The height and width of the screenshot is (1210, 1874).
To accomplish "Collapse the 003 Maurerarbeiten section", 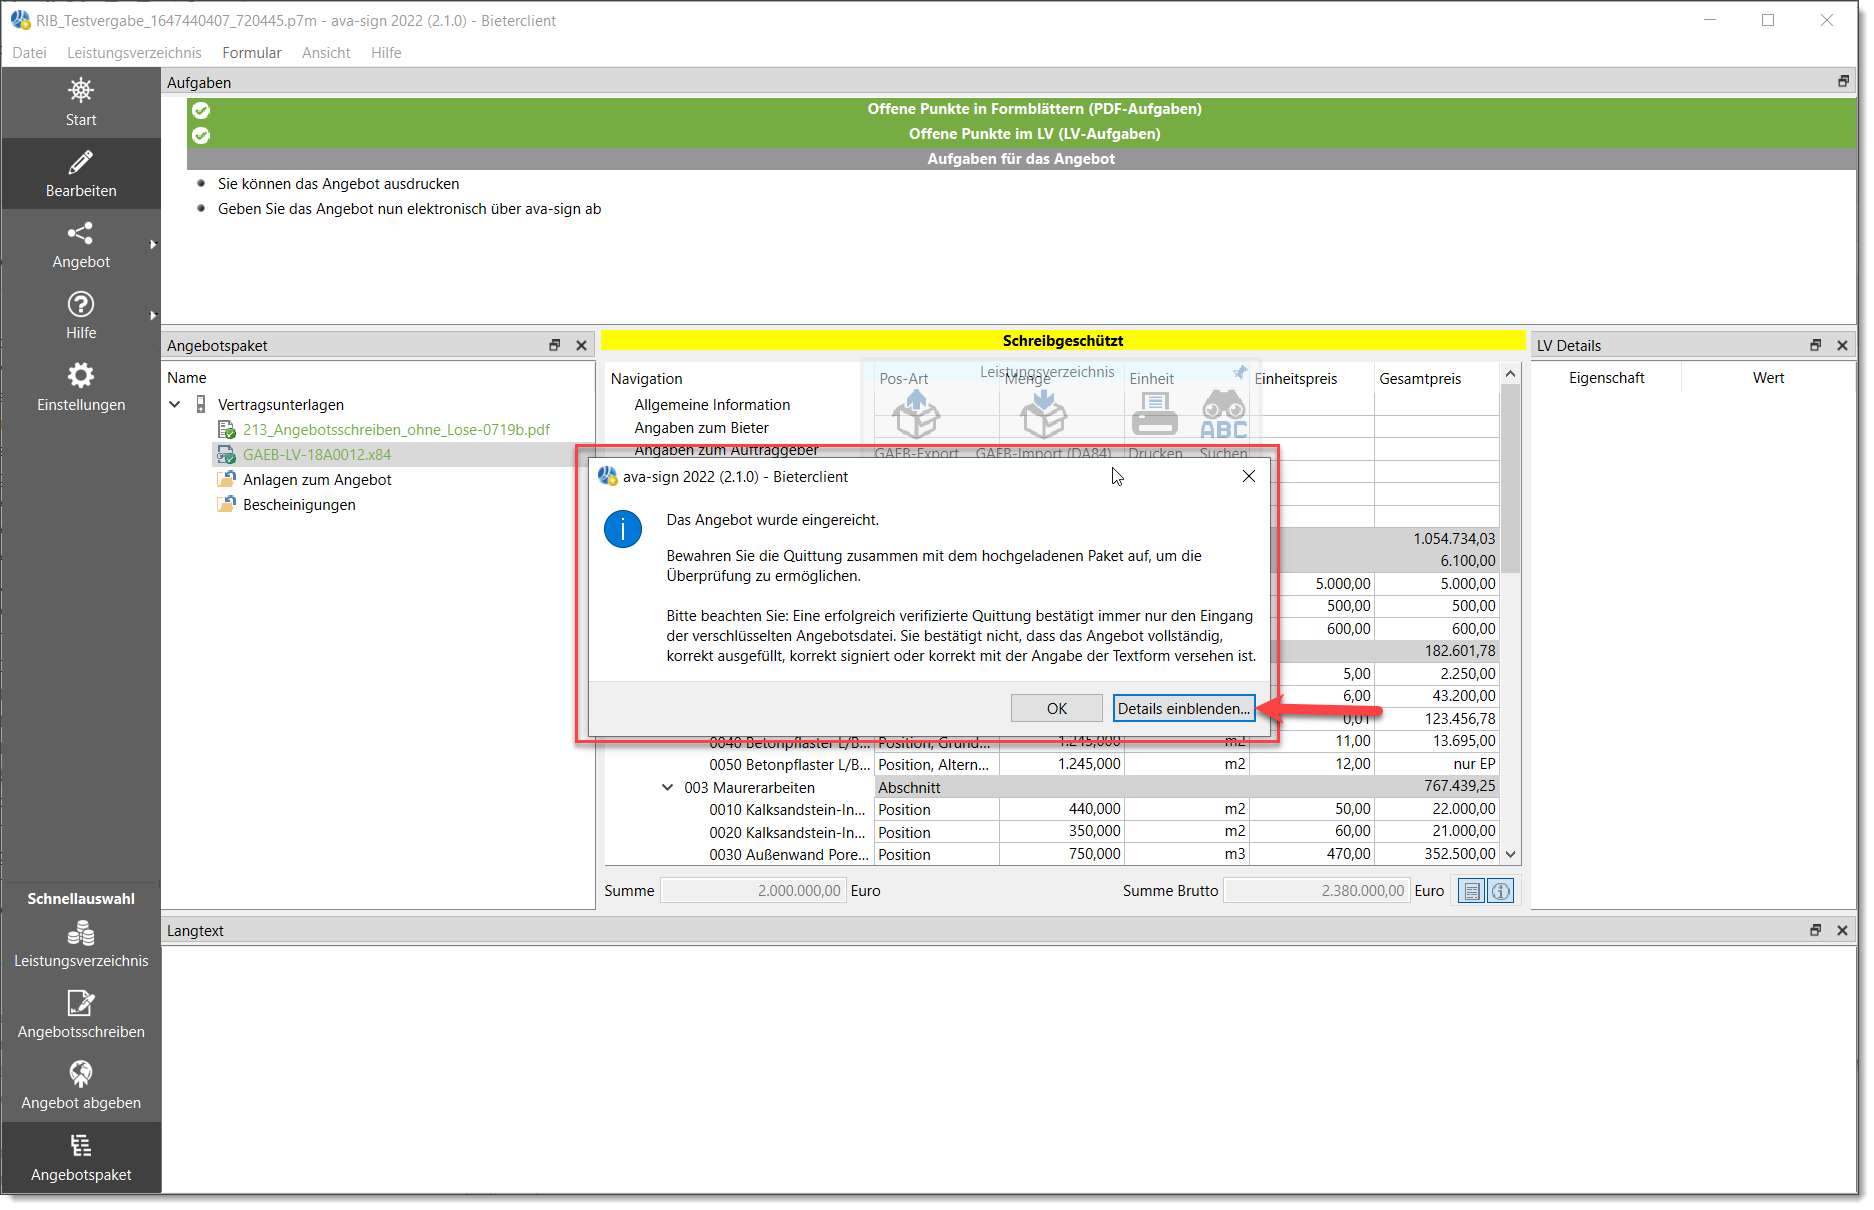I will point(667,787).
